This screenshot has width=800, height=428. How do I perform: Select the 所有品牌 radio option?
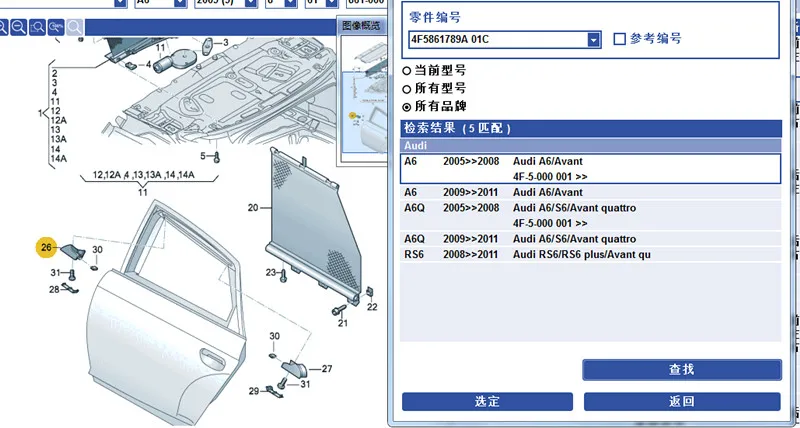(407, 107)
